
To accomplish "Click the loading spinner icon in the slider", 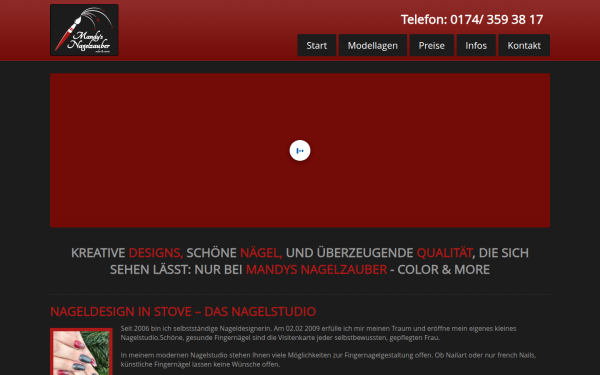I will 300,150.
